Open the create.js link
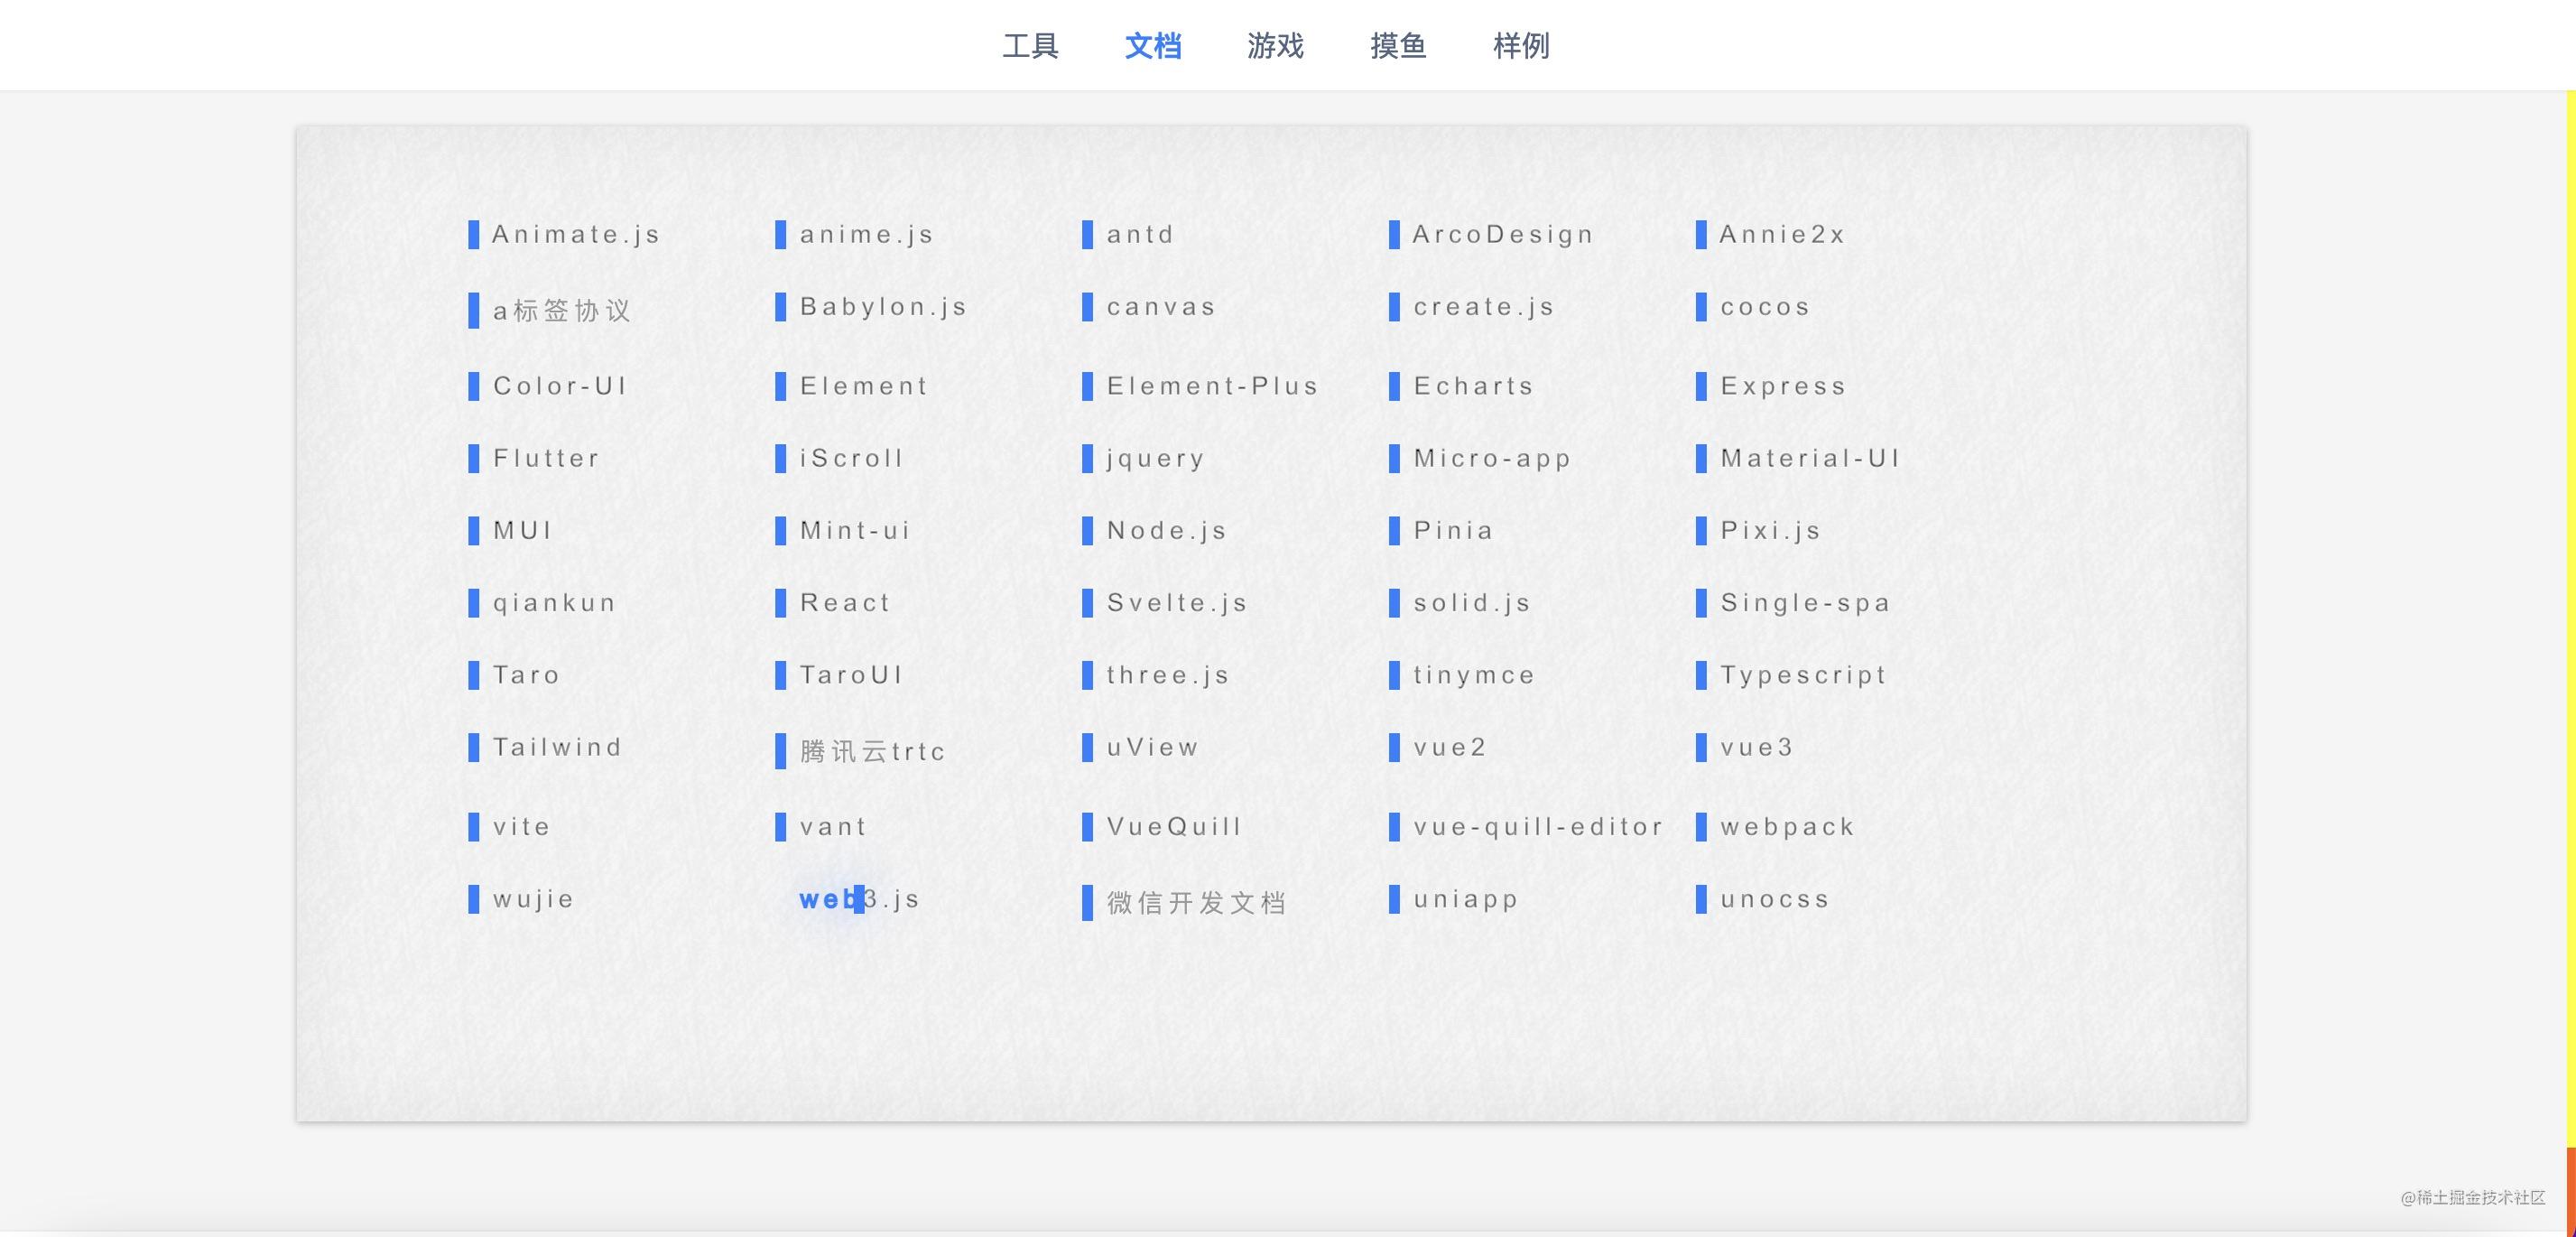 coord(1484,307)
